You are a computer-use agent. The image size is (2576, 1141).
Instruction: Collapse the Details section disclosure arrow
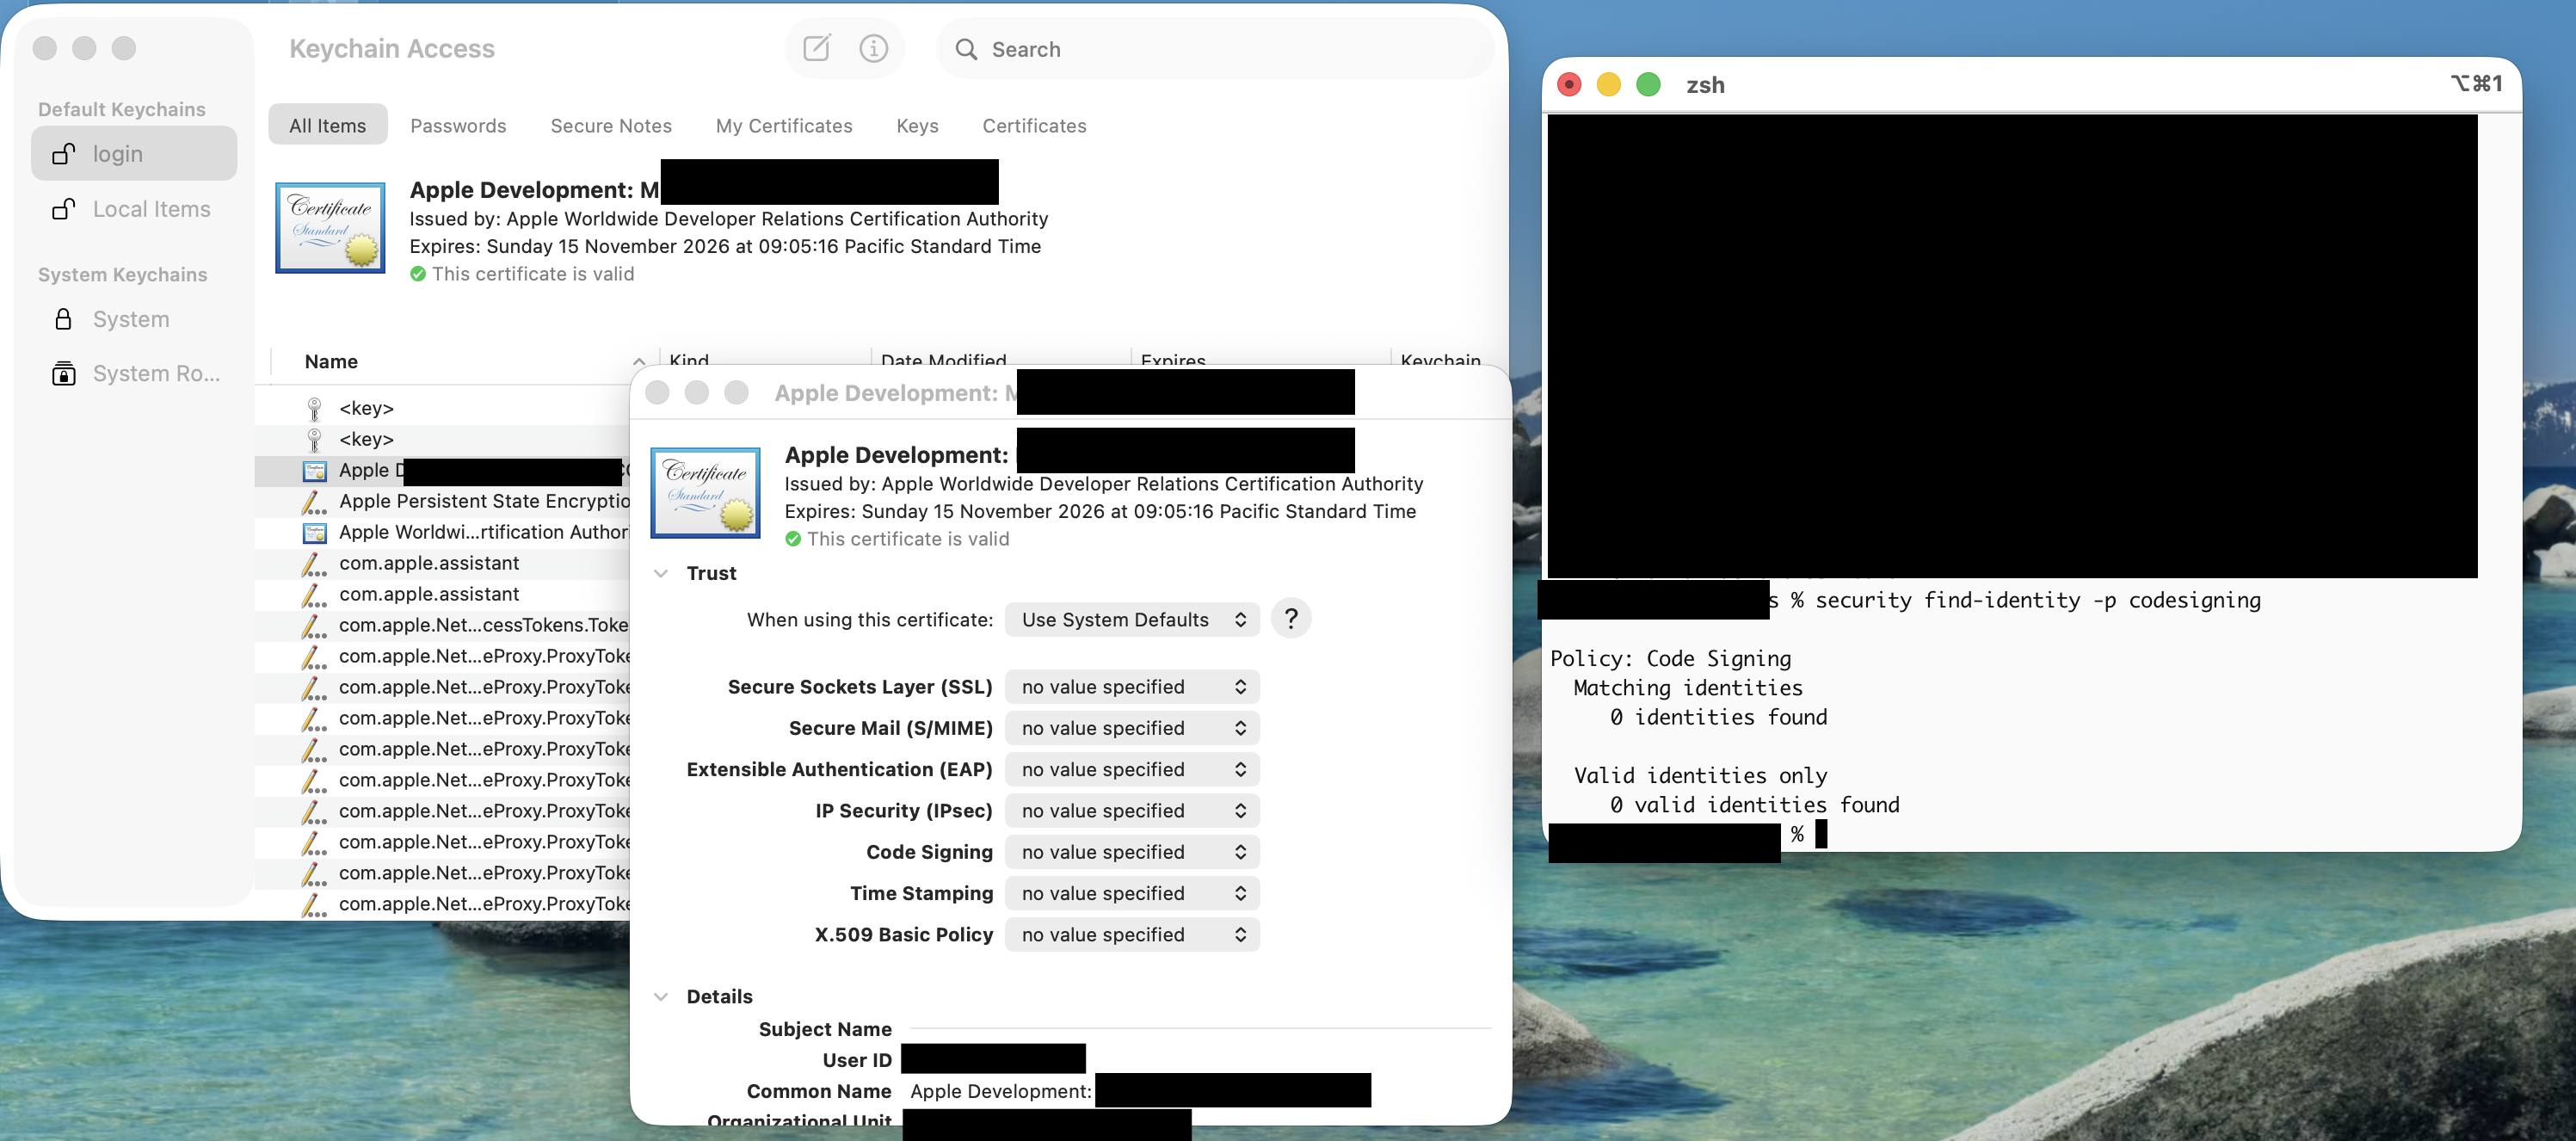(x=660, y=996)
